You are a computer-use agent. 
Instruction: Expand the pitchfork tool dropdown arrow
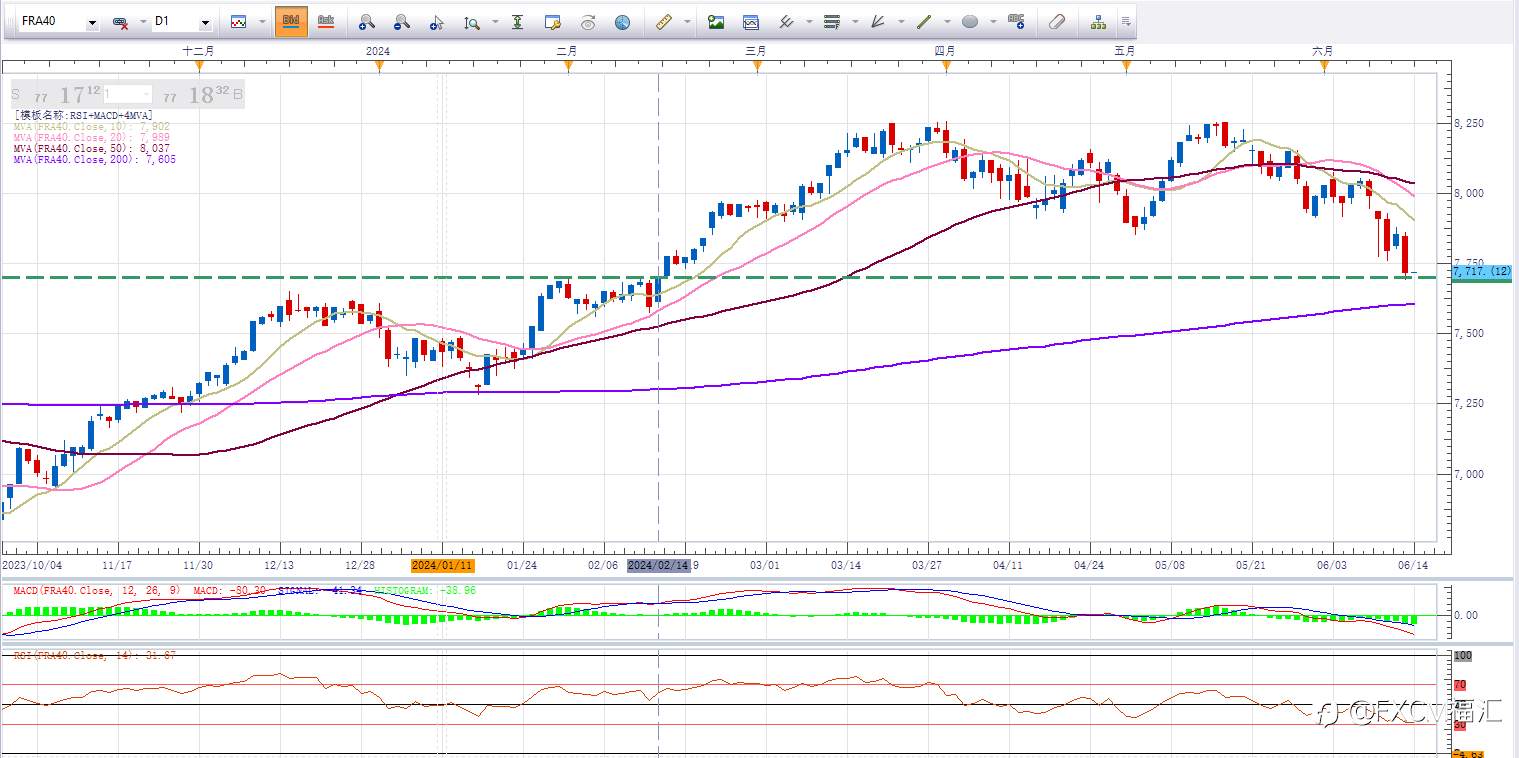pos(808,22)
